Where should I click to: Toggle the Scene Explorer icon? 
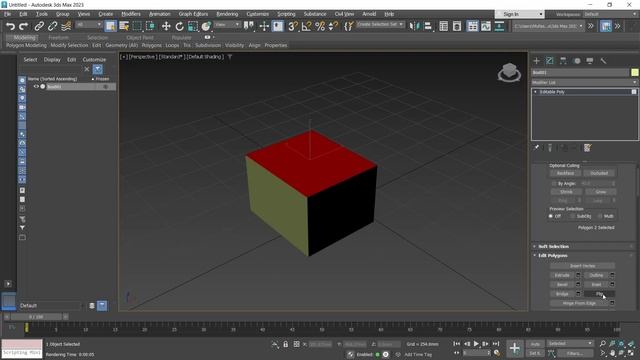(x=443, y=26)
